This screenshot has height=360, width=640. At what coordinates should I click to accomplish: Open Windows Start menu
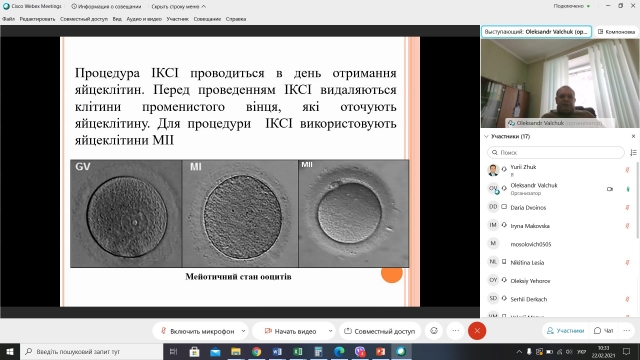10,351
